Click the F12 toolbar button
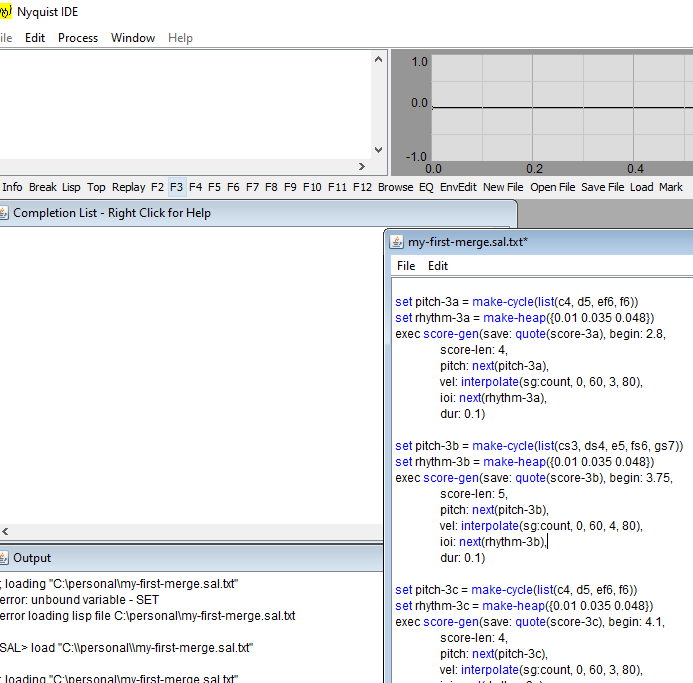The image size is (693, 683). [362, 187]
